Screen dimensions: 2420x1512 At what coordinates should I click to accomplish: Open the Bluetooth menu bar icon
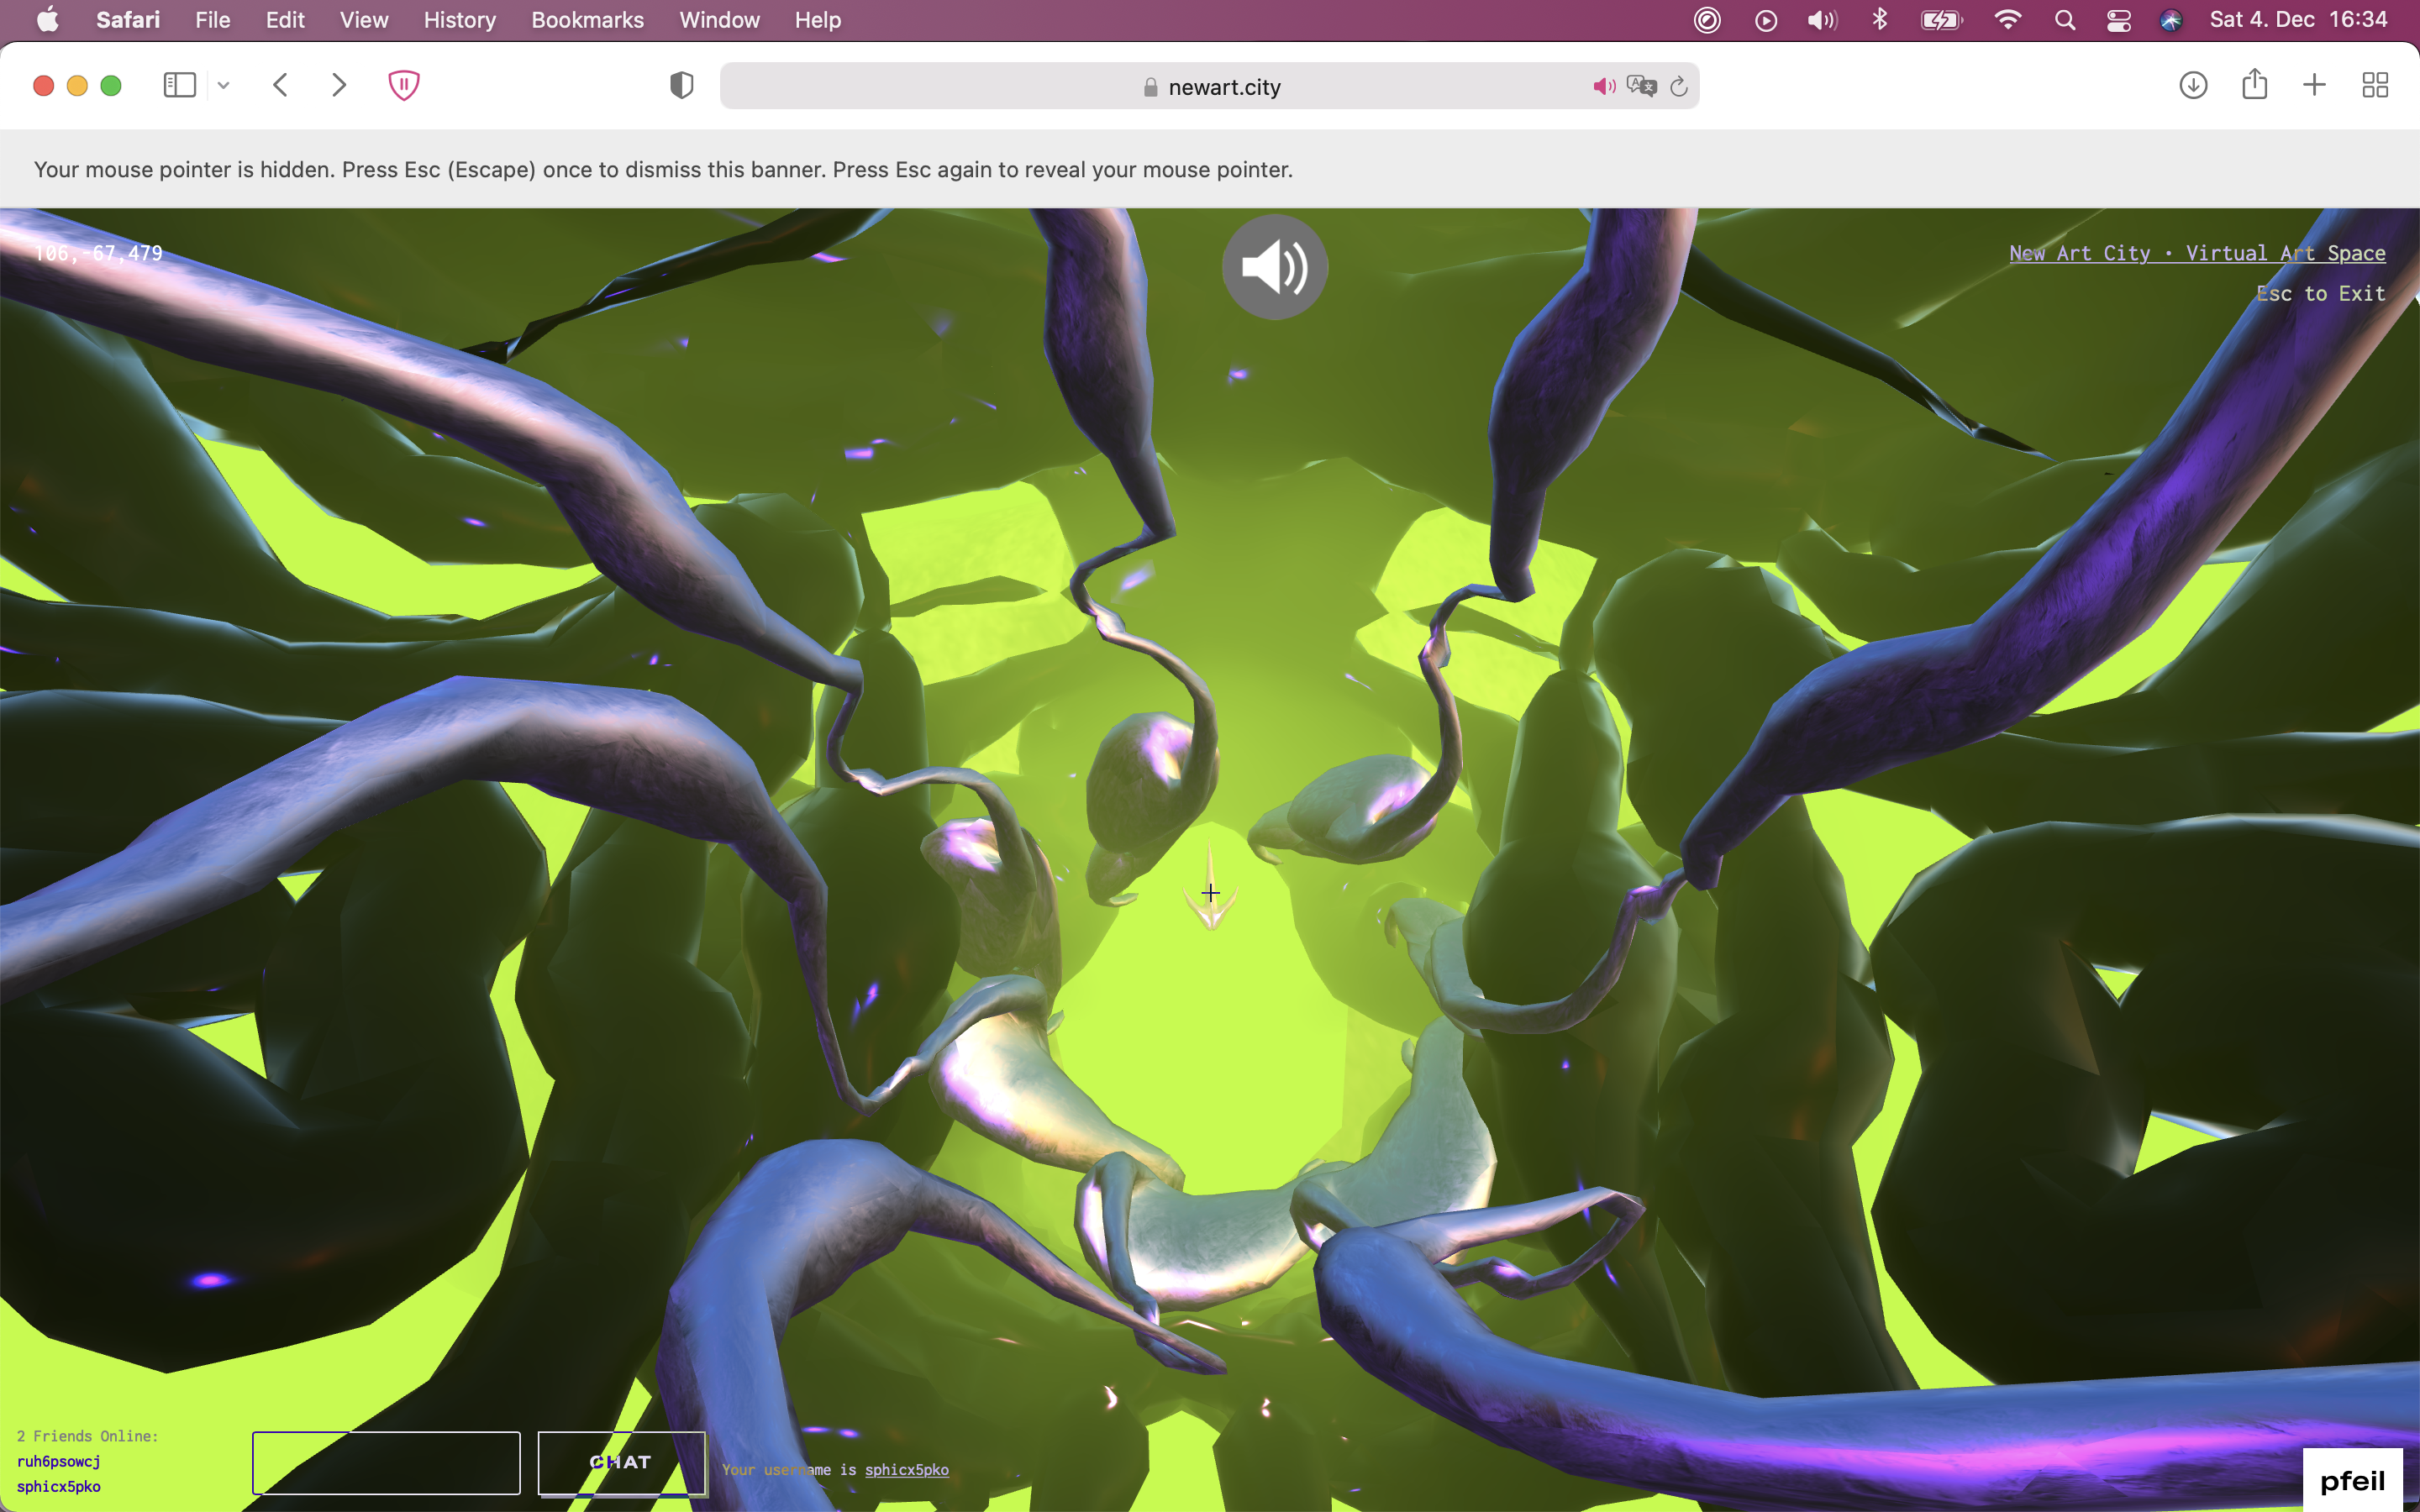1880,20
